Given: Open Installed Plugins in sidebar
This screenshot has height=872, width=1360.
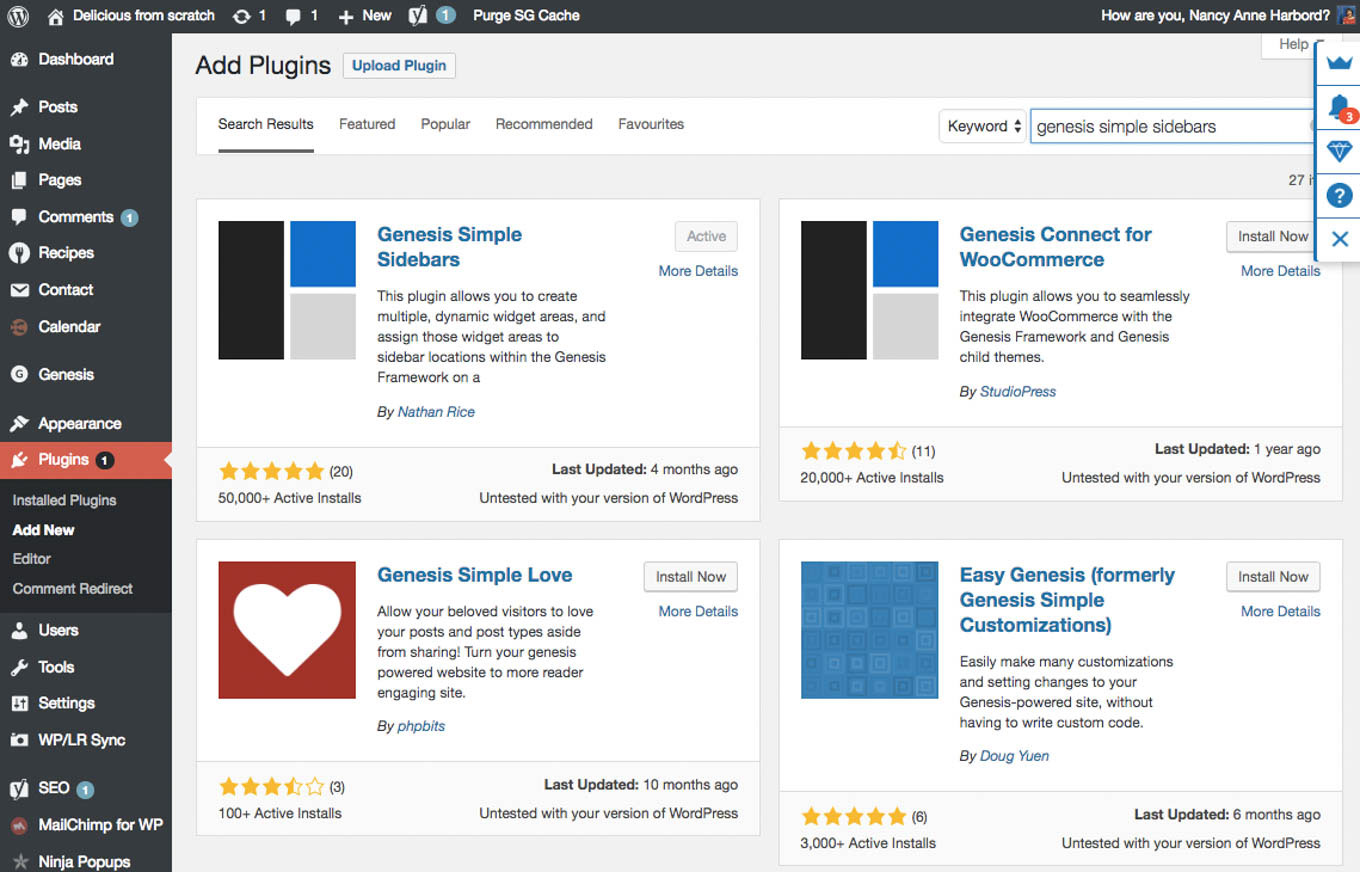Looking at the screenshot, I should coord(65,500).
